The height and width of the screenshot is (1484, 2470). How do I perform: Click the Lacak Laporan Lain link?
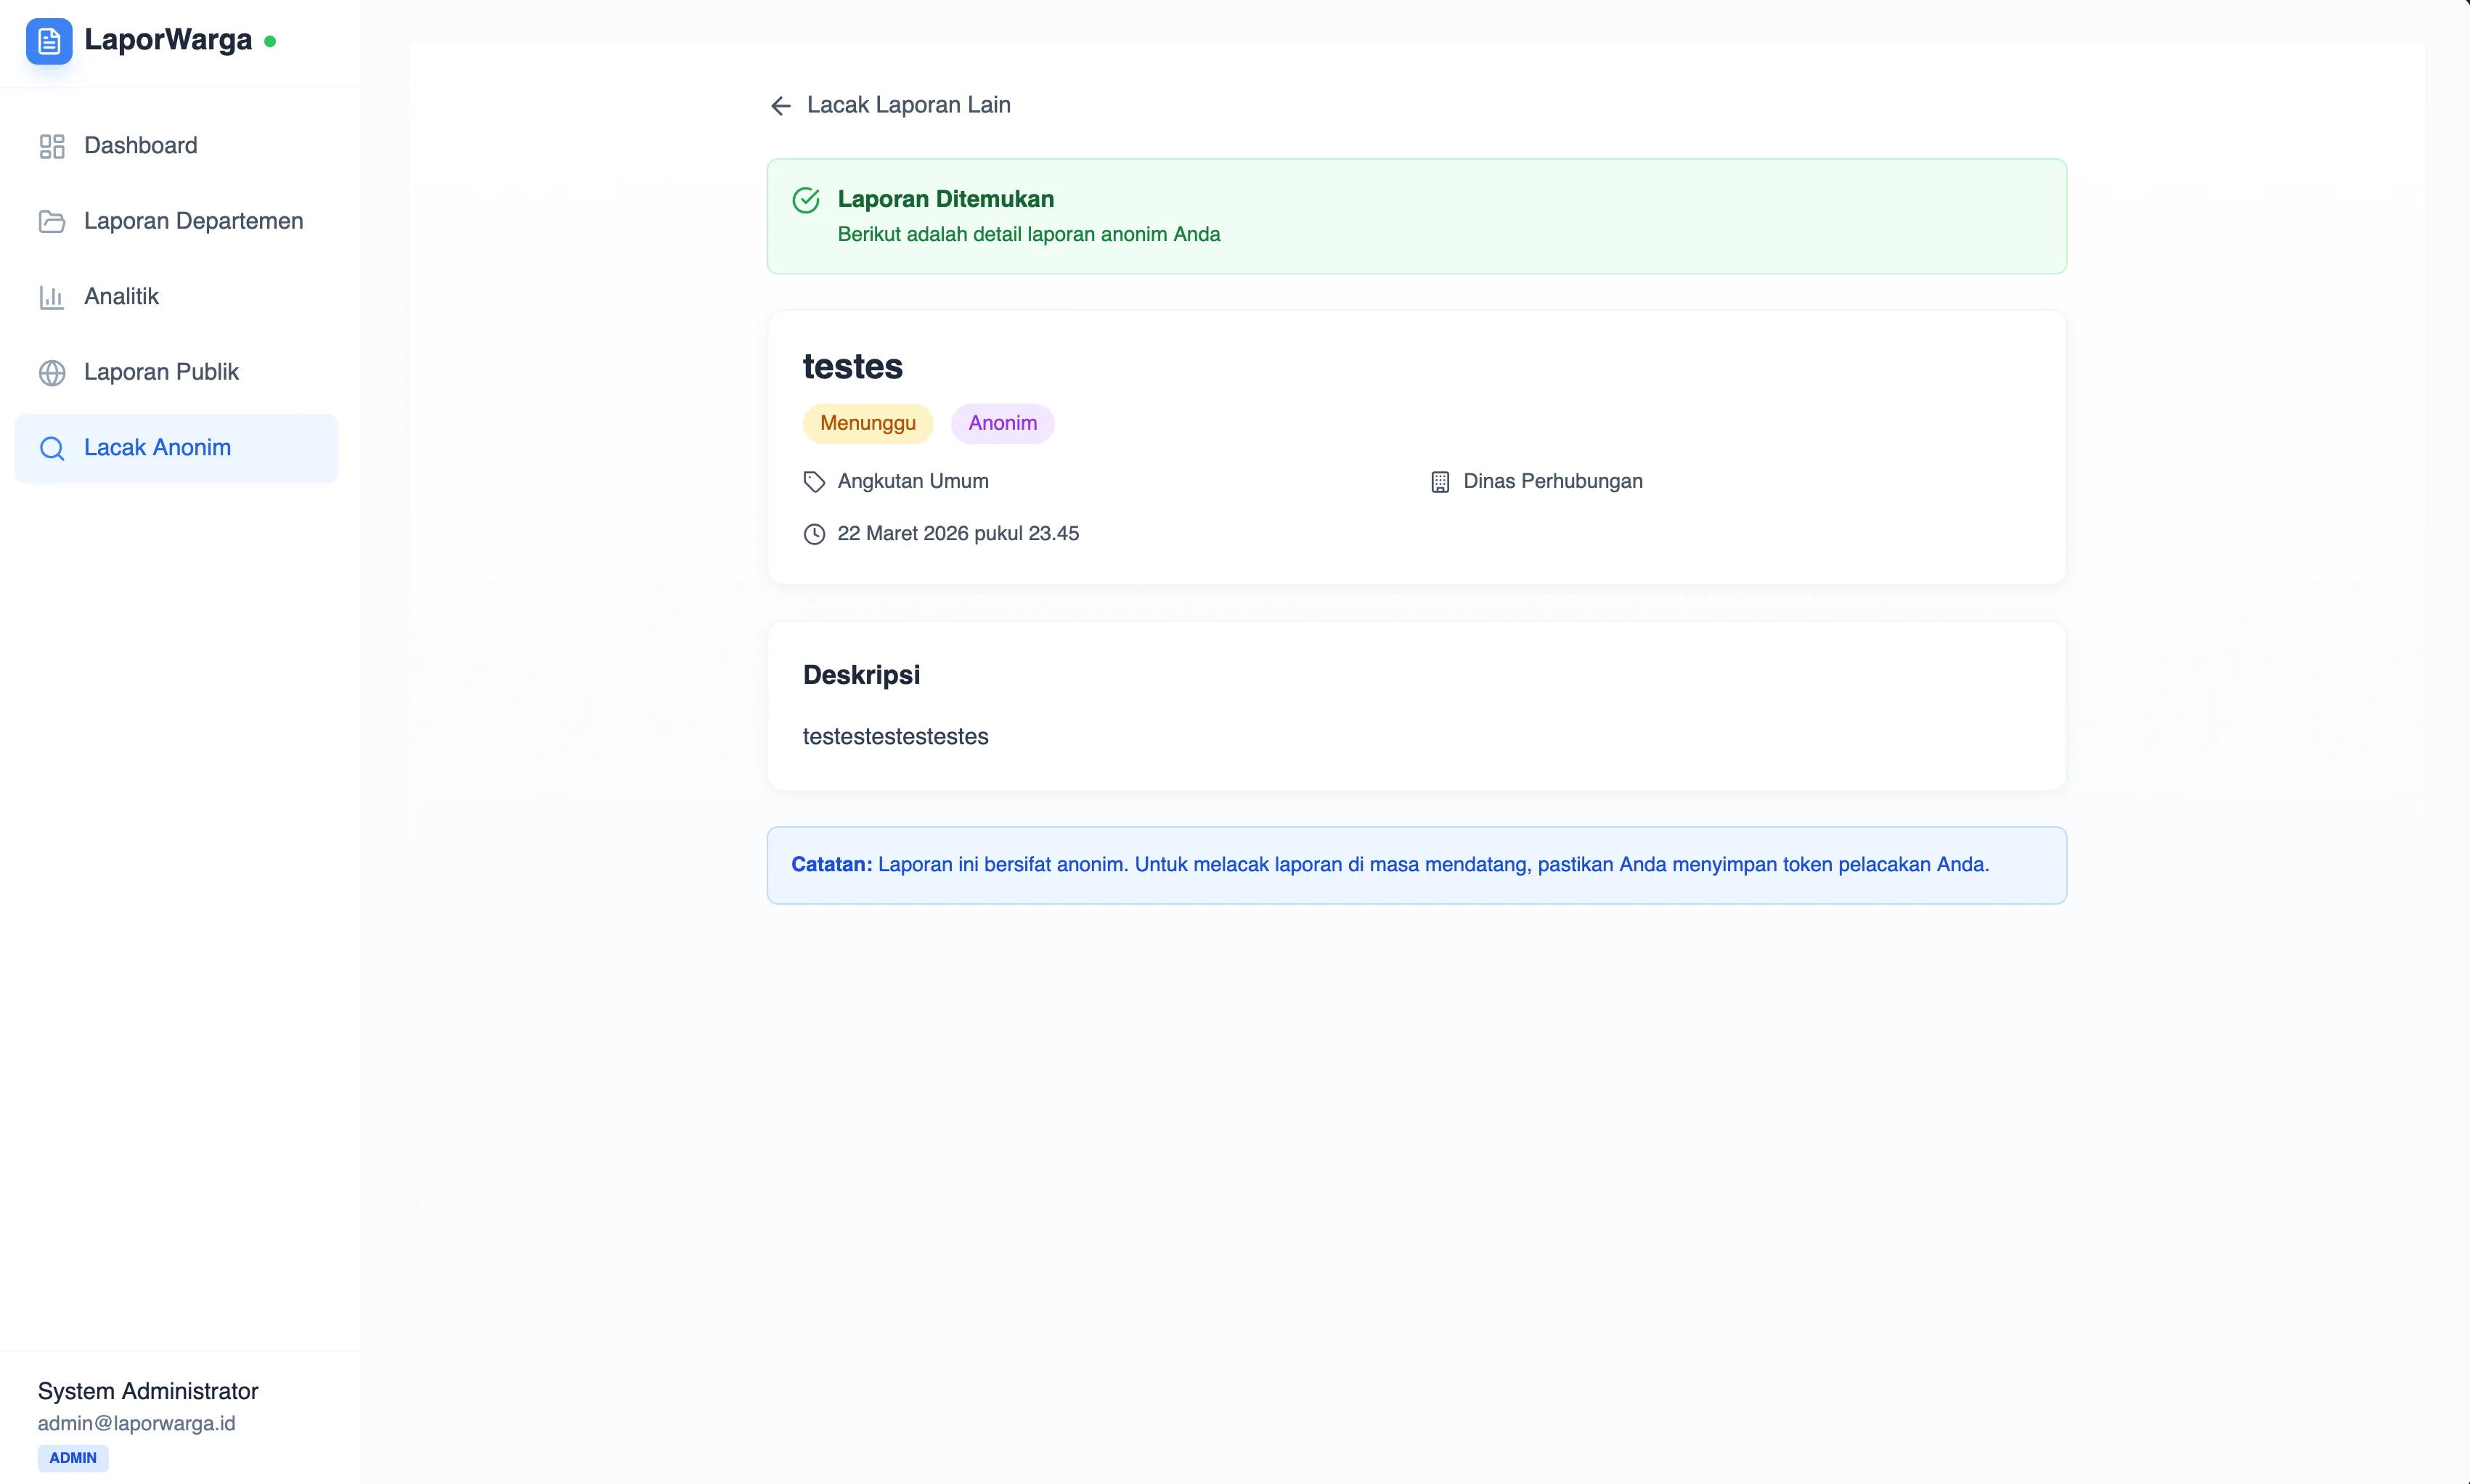point(908,104)
